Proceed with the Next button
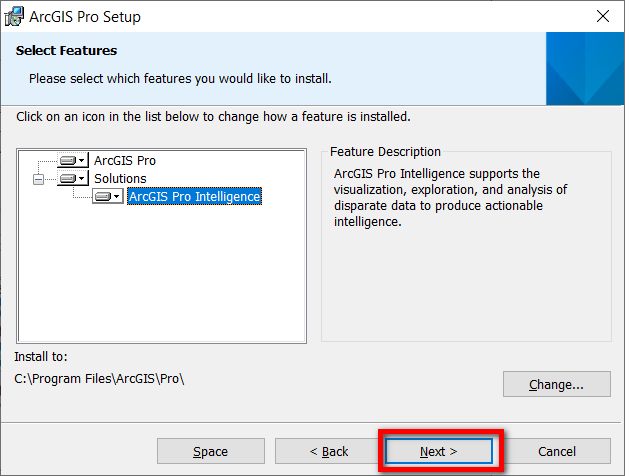Image resolution: width=625 pixels, height=476 pixels. pos(439,451)
